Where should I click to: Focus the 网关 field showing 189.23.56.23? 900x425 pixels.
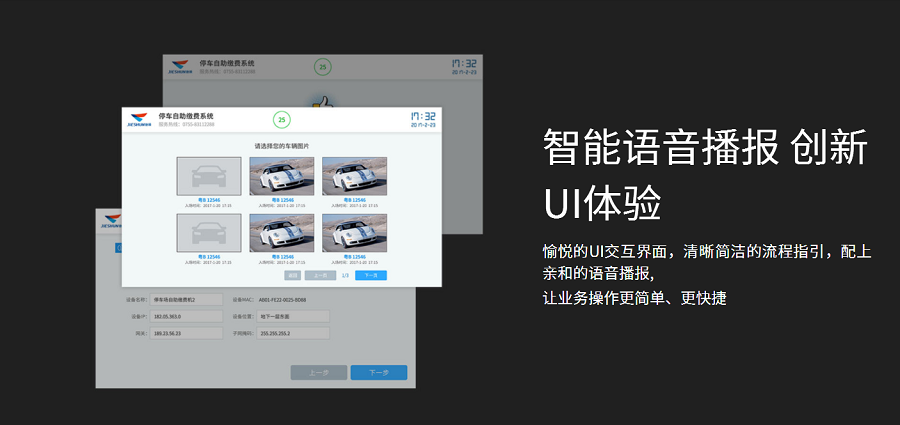(x=186, y=333)
